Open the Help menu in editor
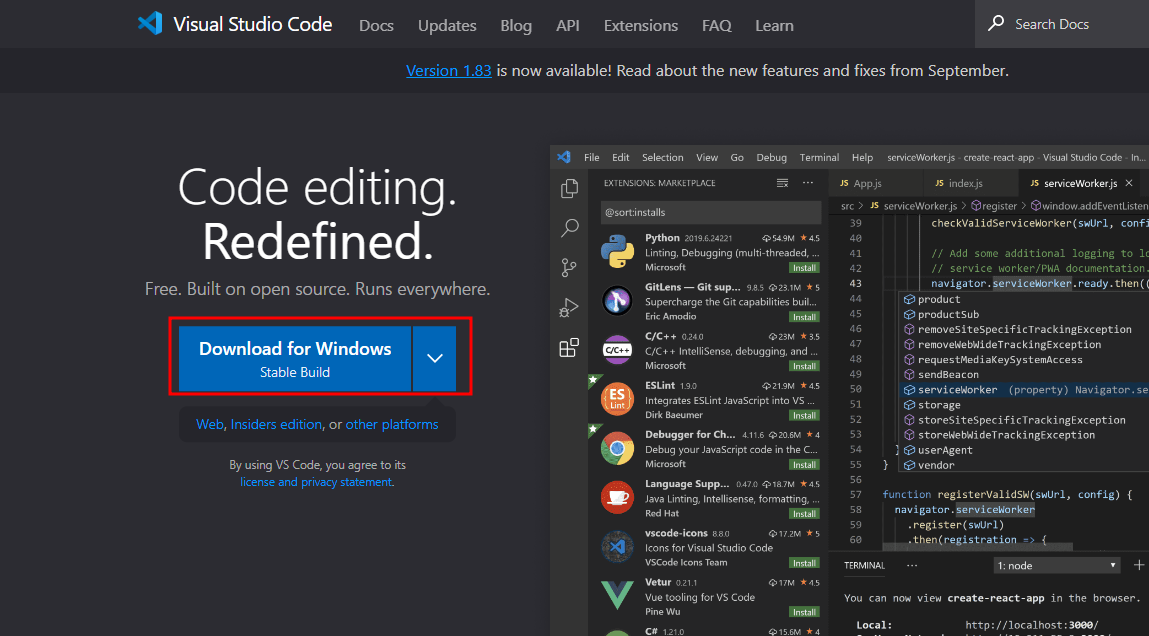This screenshot has height=636, width=1149. click(862, 158)
